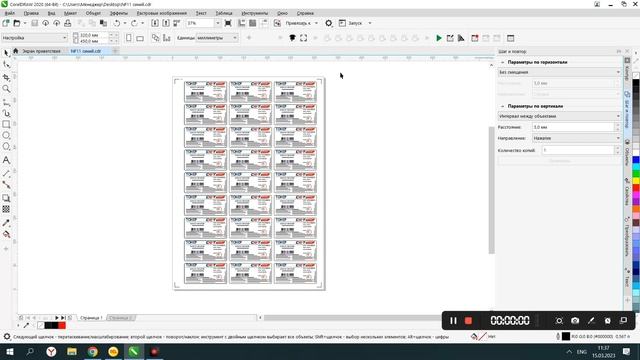Screen dimensions: 640x360
Task: Select the Drop Shadow tool in the toolbox
Action: coord(6,198)
